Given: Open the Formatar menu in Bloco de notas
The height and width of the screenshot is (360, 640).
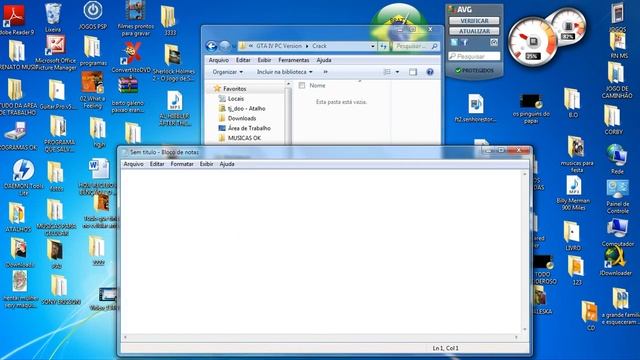Looking at the screenshot, I should point(182,164).
